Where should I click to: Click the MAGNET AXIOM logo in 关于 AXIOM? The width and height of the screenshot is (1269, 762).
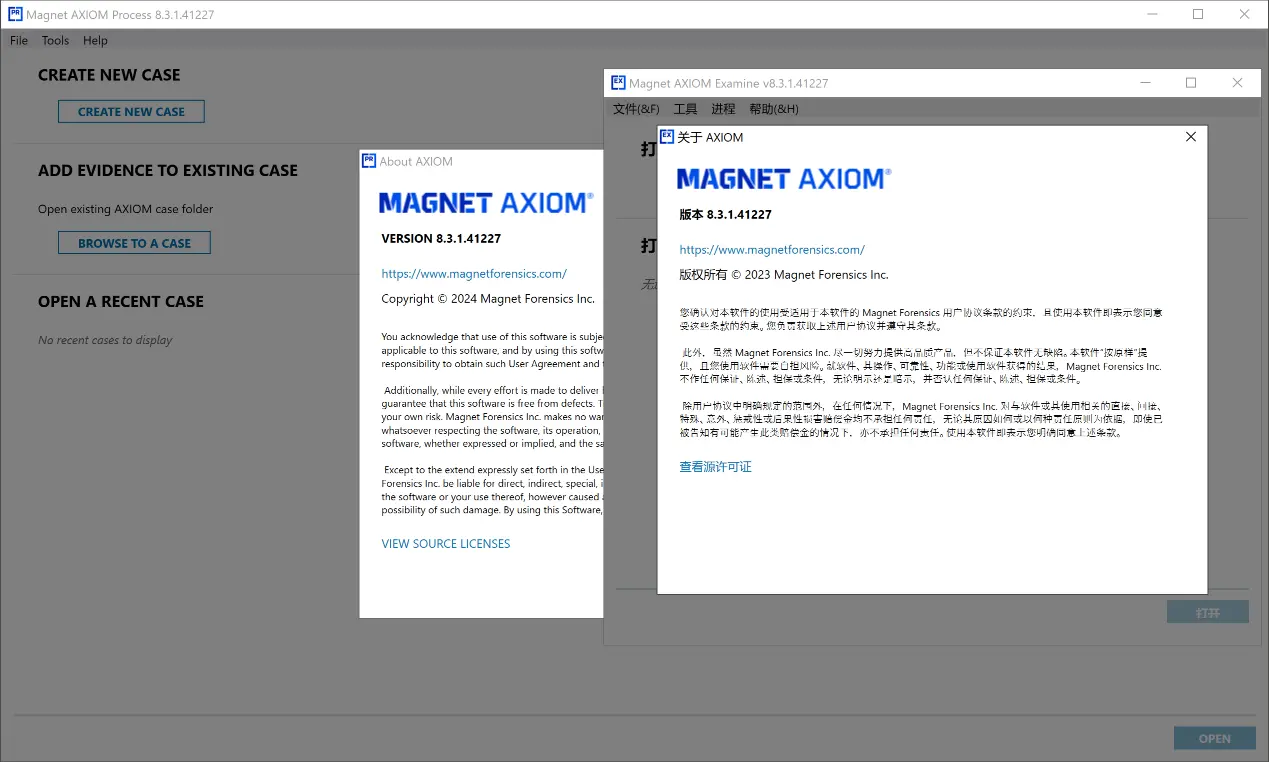(x=784, y=179)
